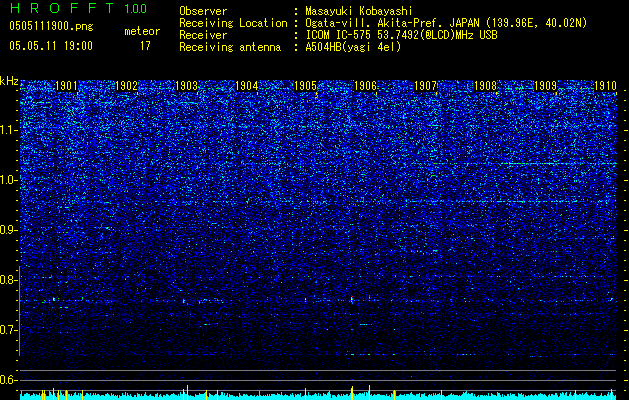
Task: Click the Receiver value ICOM IC-575
Action: [339, 35]
